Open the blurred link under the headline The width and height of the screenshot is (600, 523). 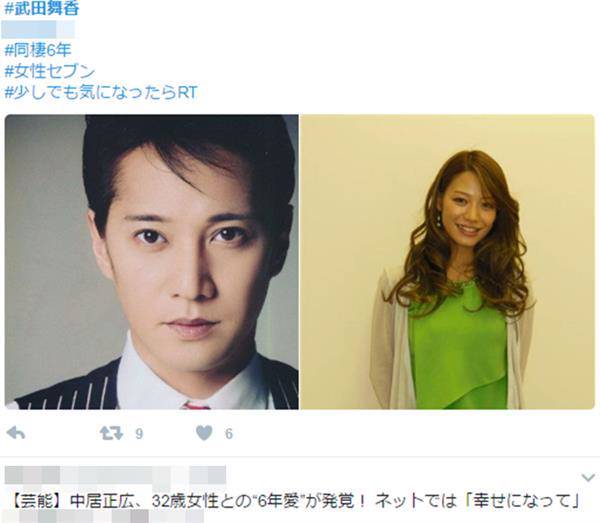click(x=103, y=516)
